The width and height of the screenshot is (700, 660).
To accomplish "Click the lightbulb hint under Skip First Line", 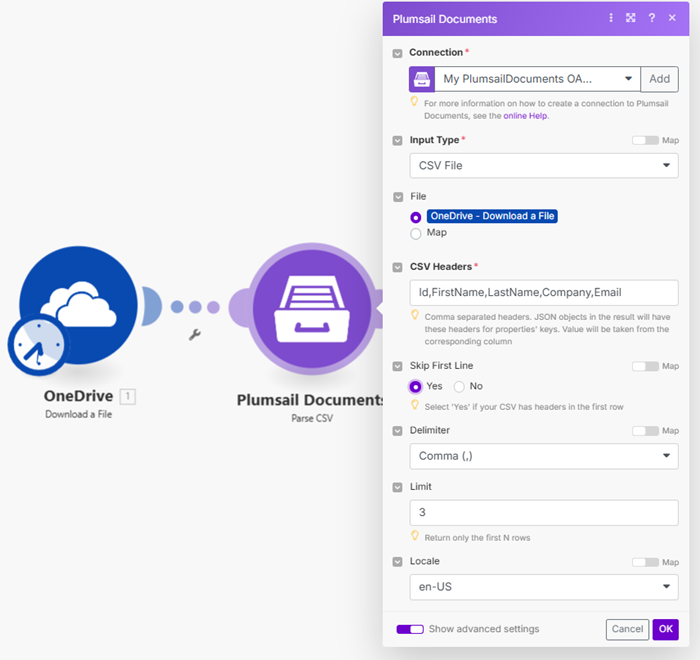I will point(415,405).
